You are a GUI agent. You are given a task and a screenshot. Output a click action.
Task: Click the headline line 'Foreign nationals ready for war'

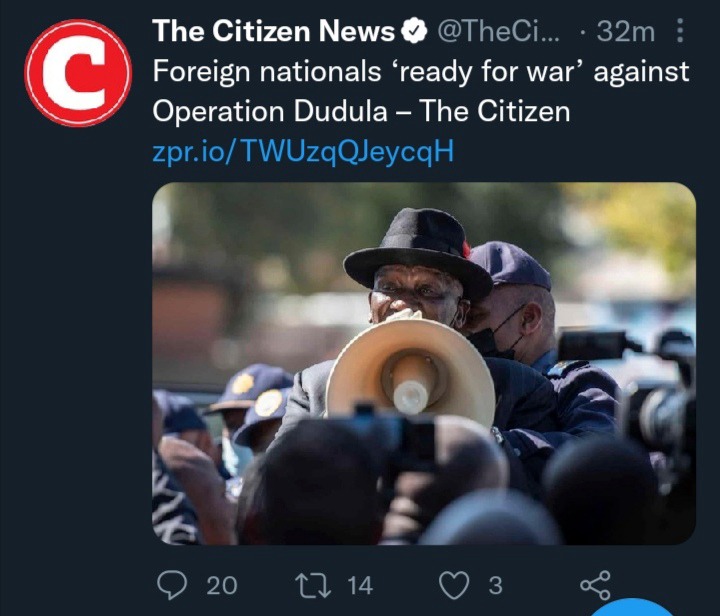point(421,72)
